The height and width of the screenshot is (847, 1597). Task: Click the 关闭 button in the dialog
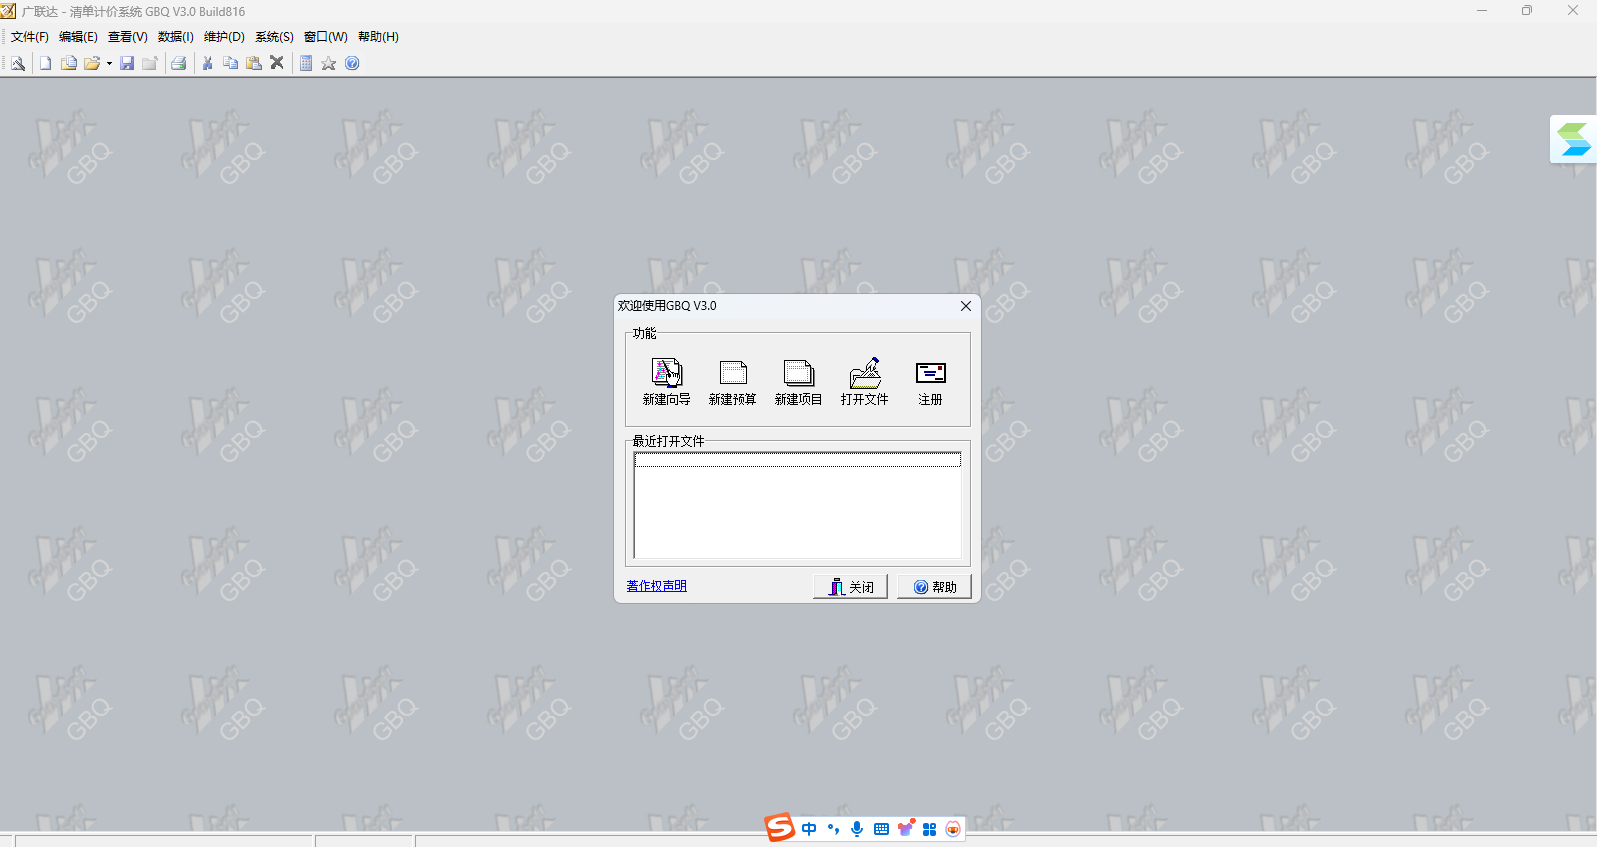pos(851,587)
